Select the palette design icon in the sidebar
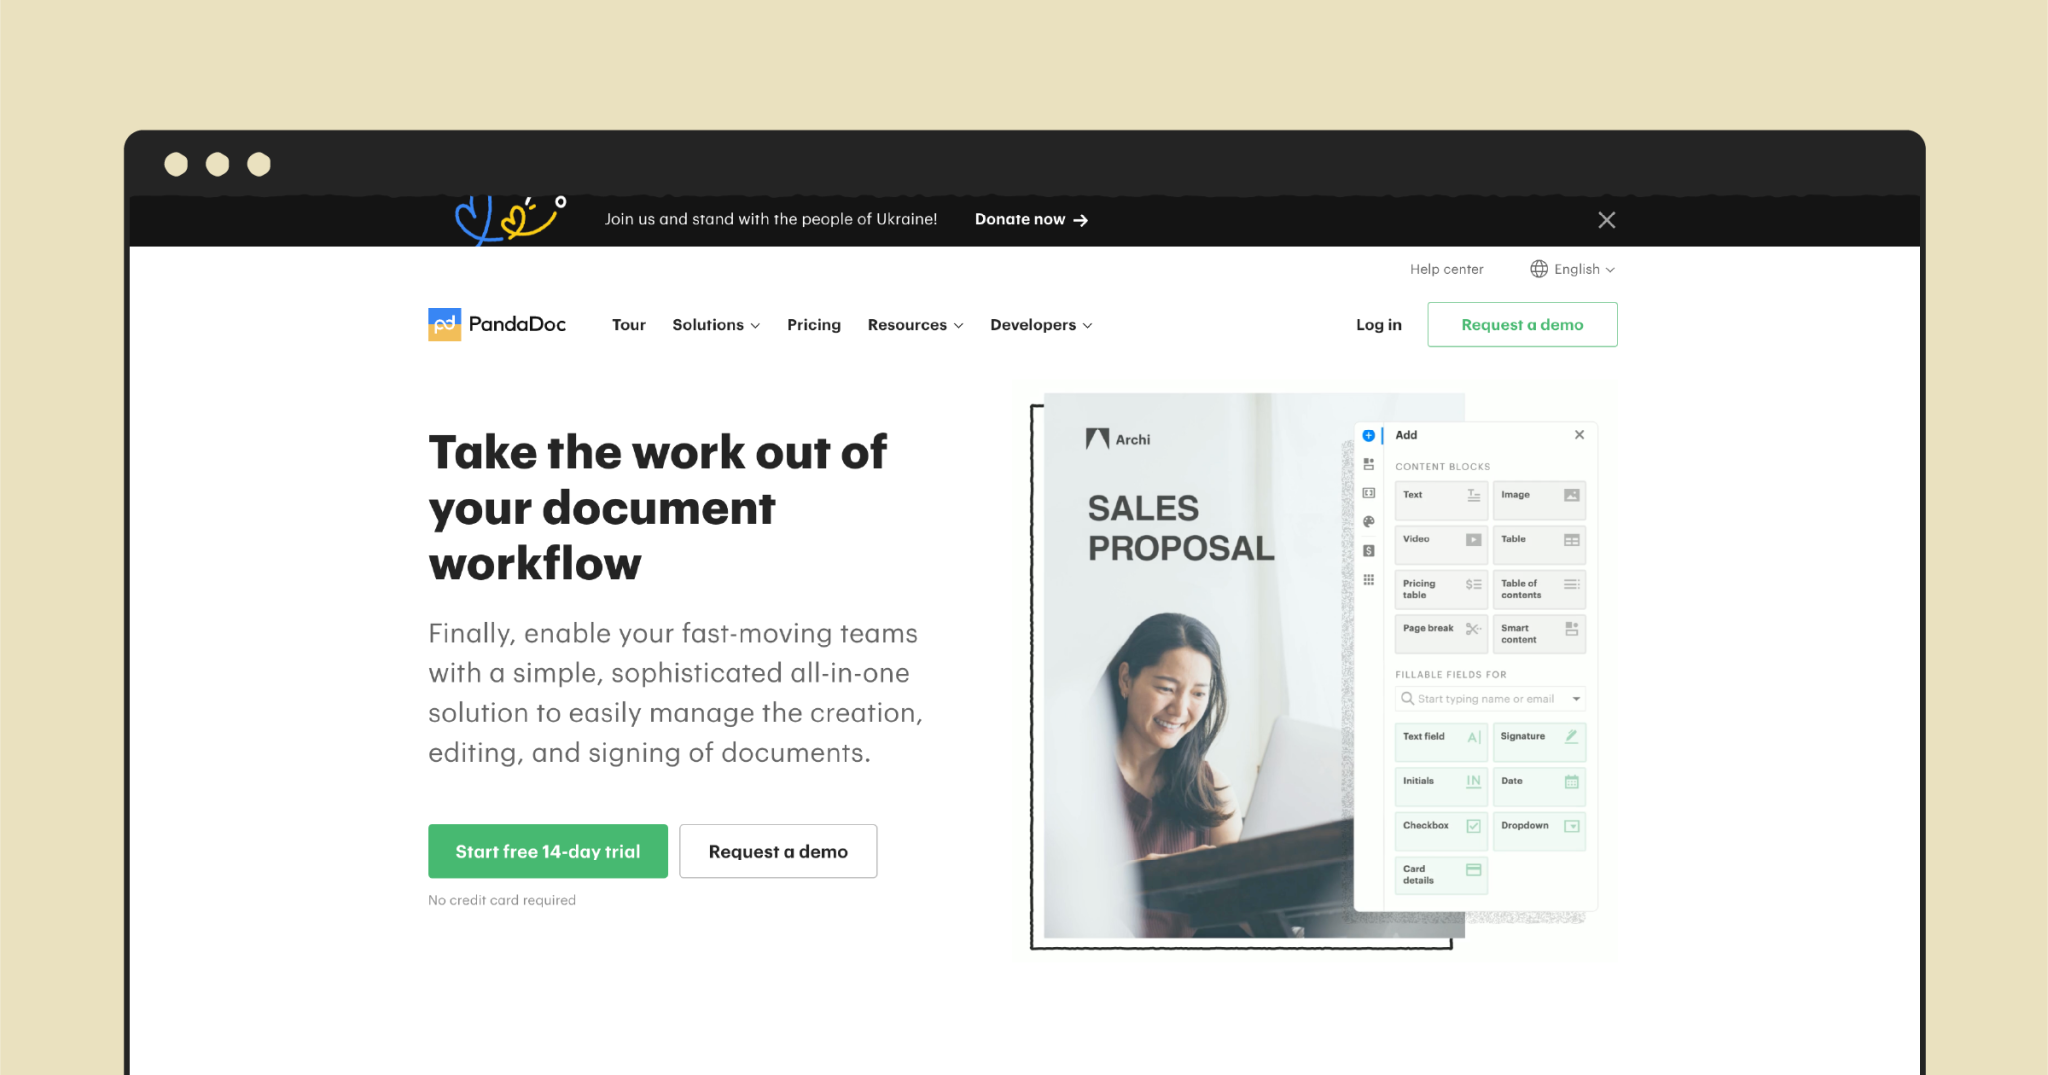2048x1075 pixels. point(1368,522)
